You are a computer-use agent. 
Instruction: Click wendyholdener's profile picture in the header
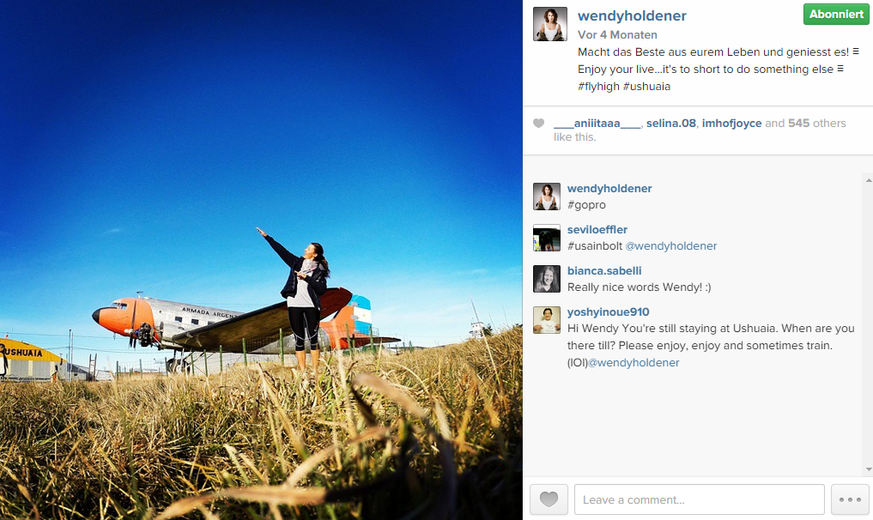click(x=550, y=24)
